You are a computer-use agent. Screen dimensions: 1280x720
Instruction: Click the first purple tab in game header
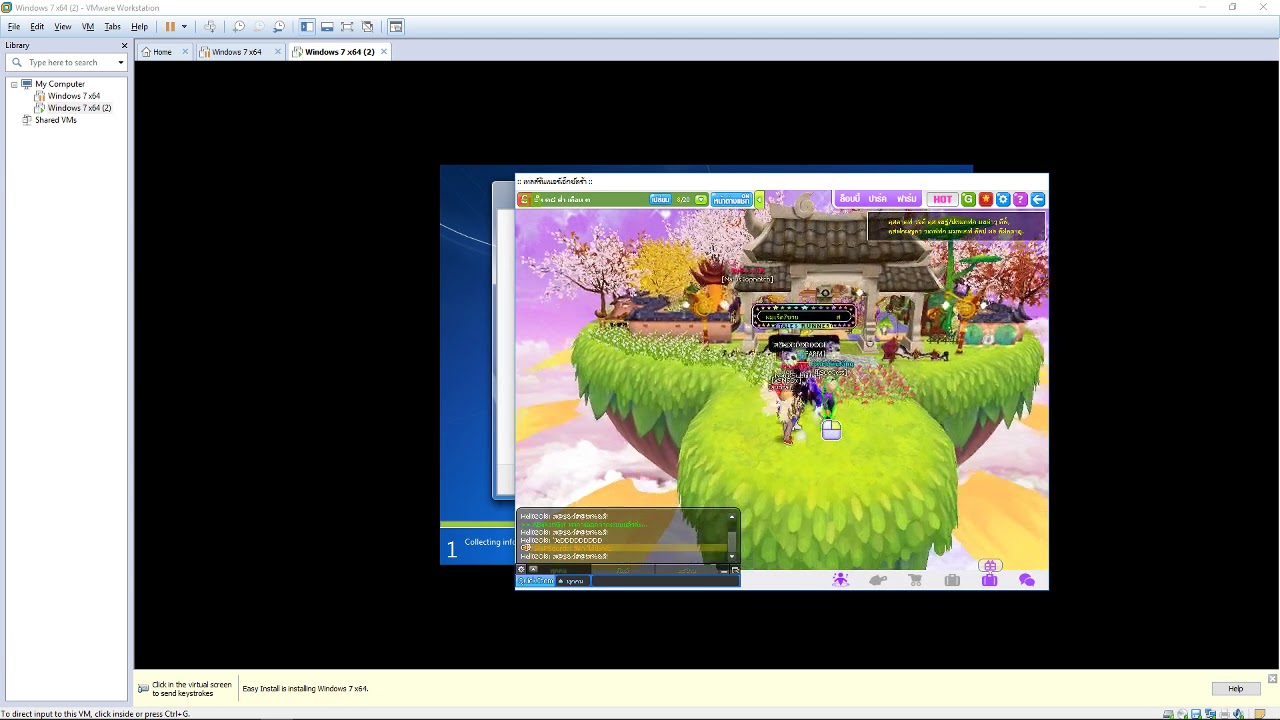(x=850, y=199)
